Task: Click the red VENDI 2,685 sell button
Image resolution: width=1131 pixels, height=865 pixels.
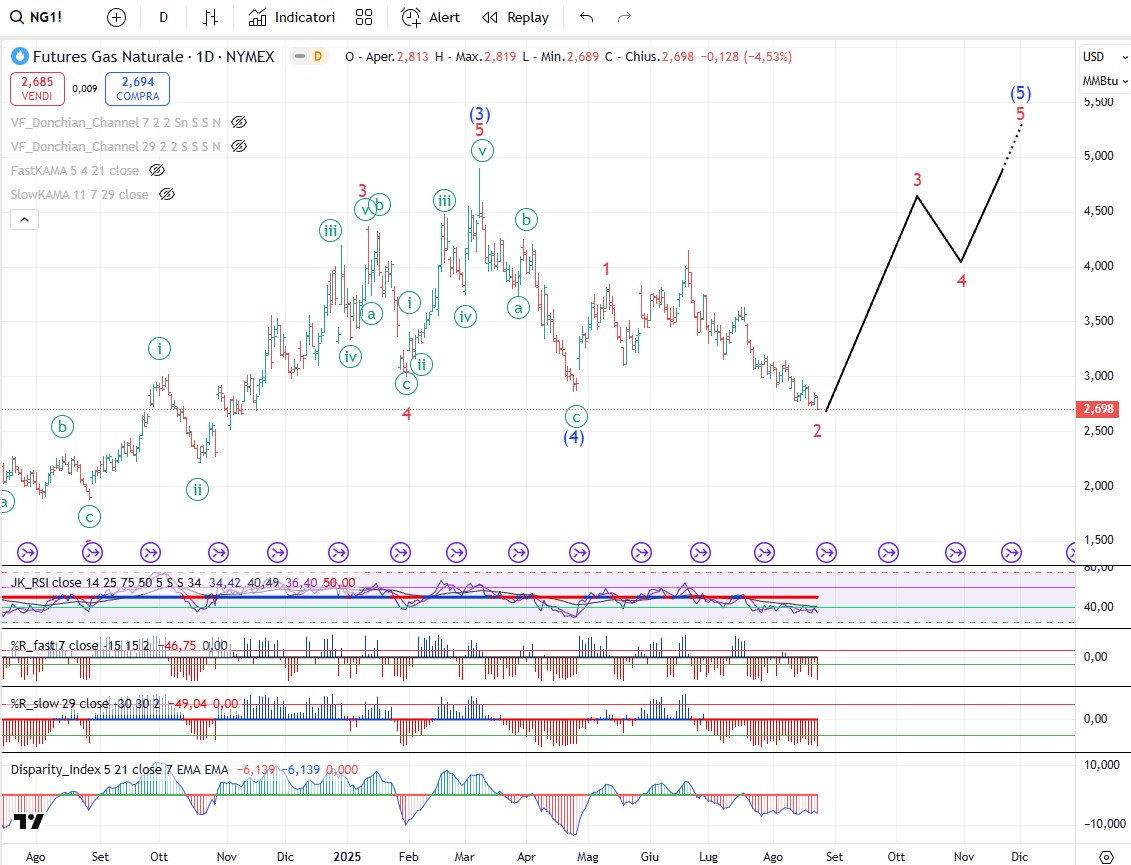Action: tap(38, 88)
